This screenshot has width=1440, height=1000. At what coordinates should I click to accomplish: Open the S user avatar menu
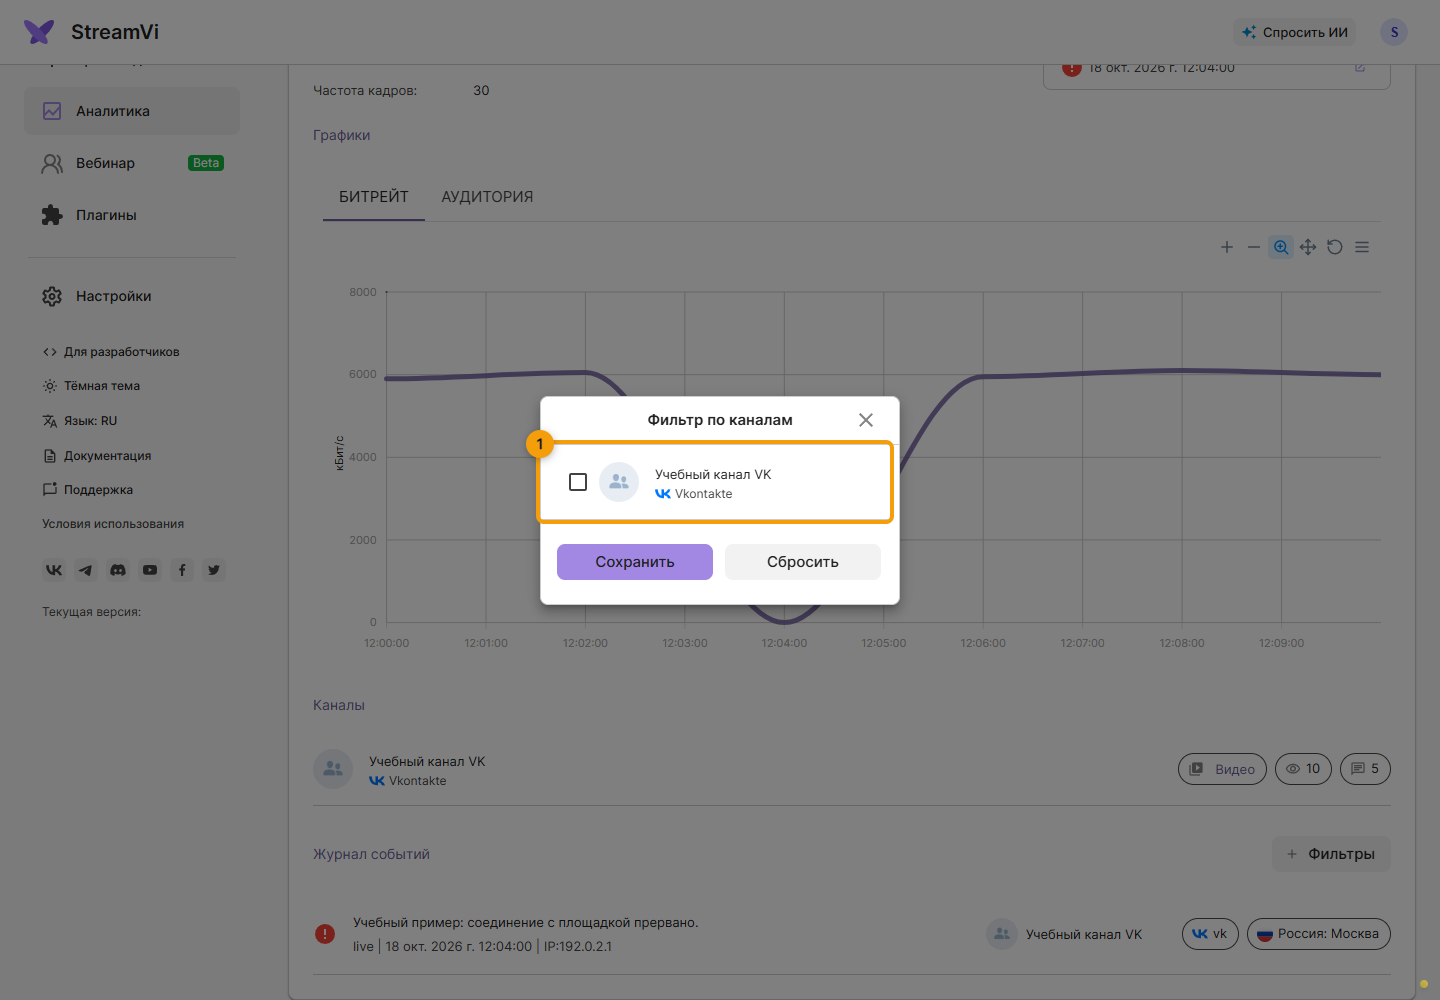[x=1394, y=32]
